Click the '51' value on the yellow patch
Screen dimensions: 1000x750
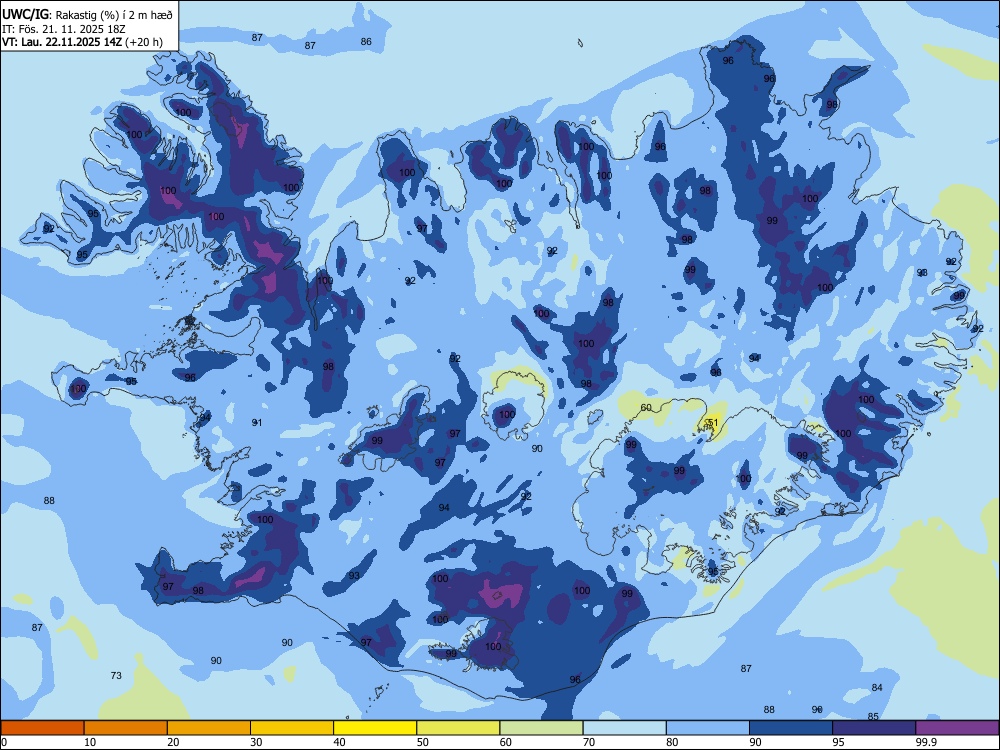click(713, 422)
